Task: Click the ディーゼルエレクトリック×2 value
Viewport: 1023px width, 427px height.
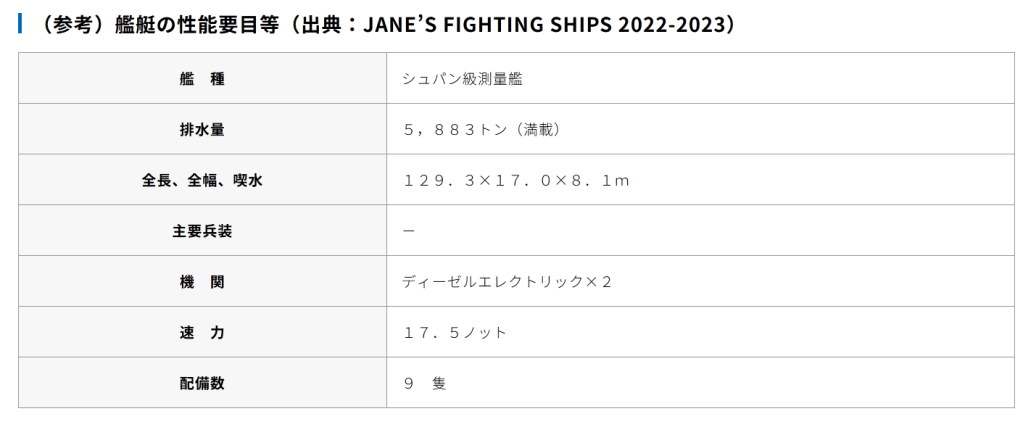Action: (x=507, y=282)
